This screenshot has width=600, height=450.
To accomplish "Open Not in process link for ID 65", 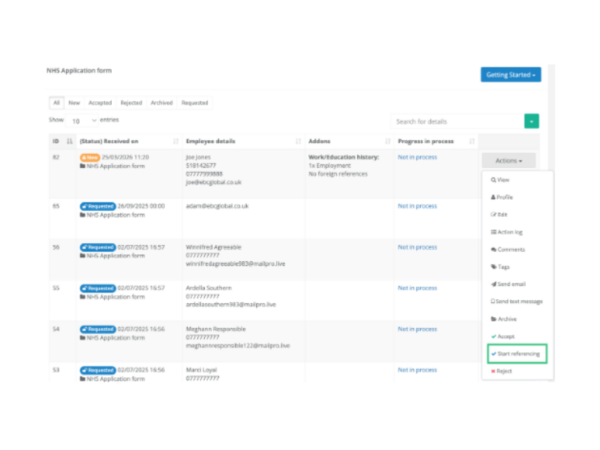I will (x=417, y=206).
